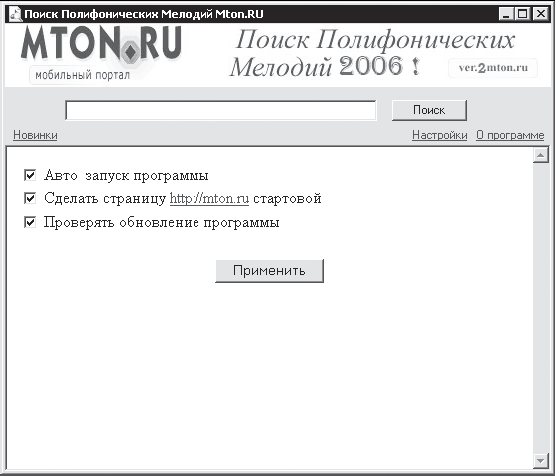The image size is (555, 476).
Task: Click the 'мобильный портал' label under logo
Action: [x=82, y=75]
